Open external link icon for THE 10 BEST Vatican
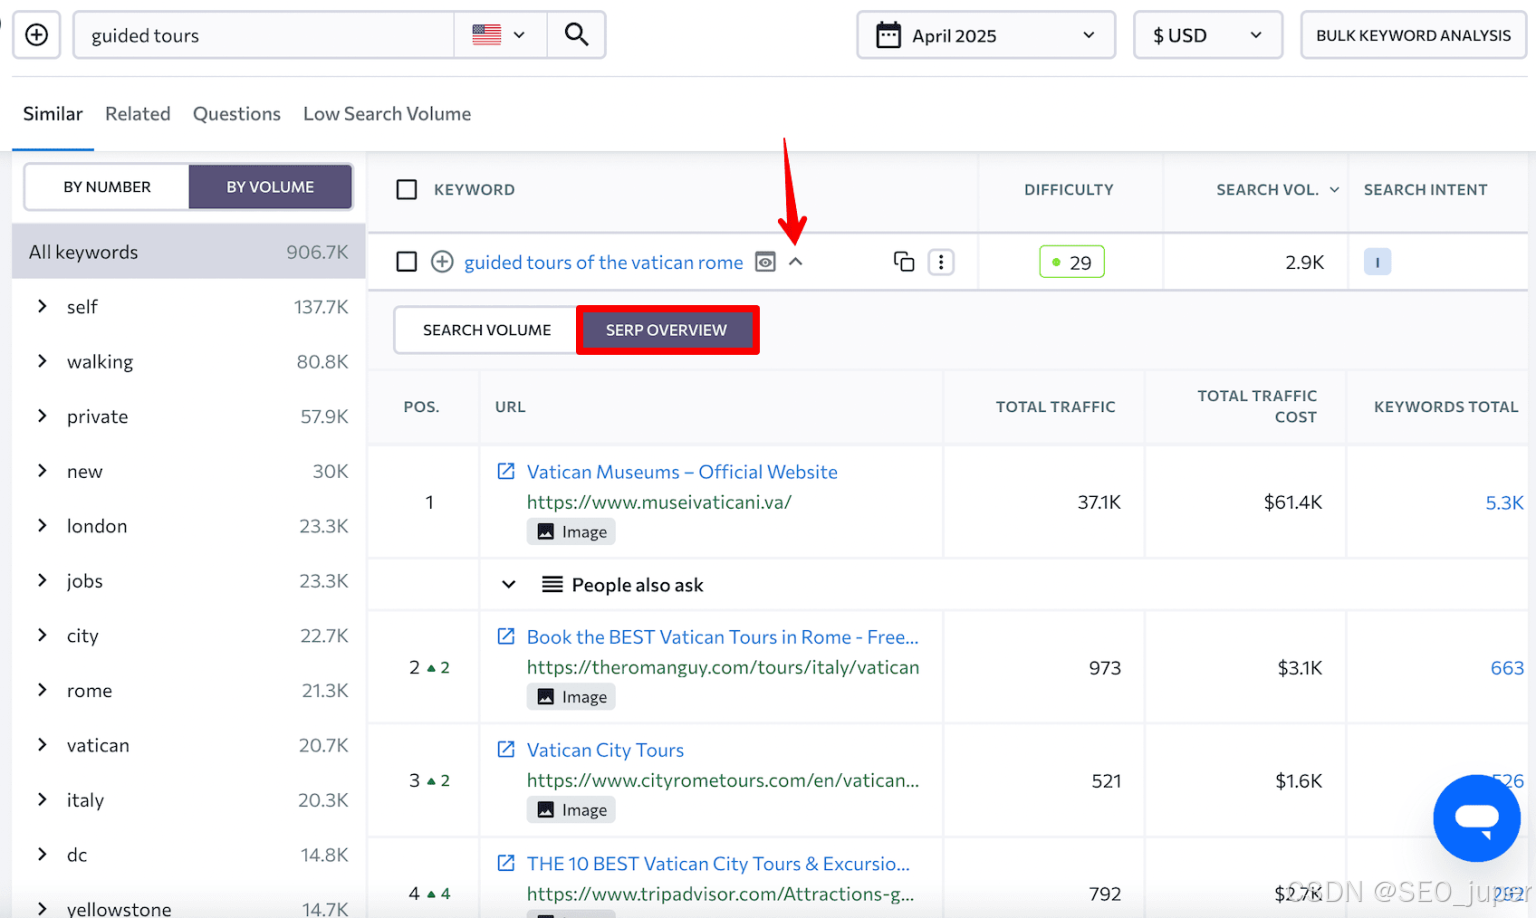The image size is (1536, 918). 506,862
